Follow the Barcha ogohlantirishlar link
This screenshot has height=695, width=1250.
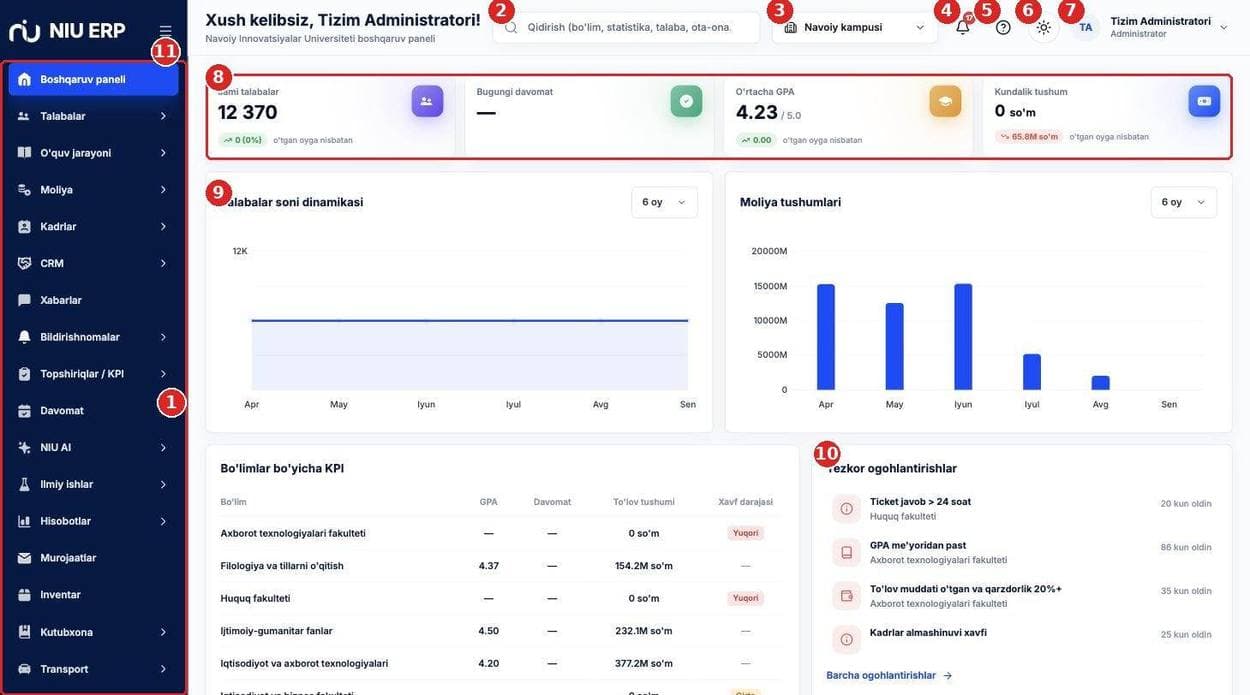point(889,675)
